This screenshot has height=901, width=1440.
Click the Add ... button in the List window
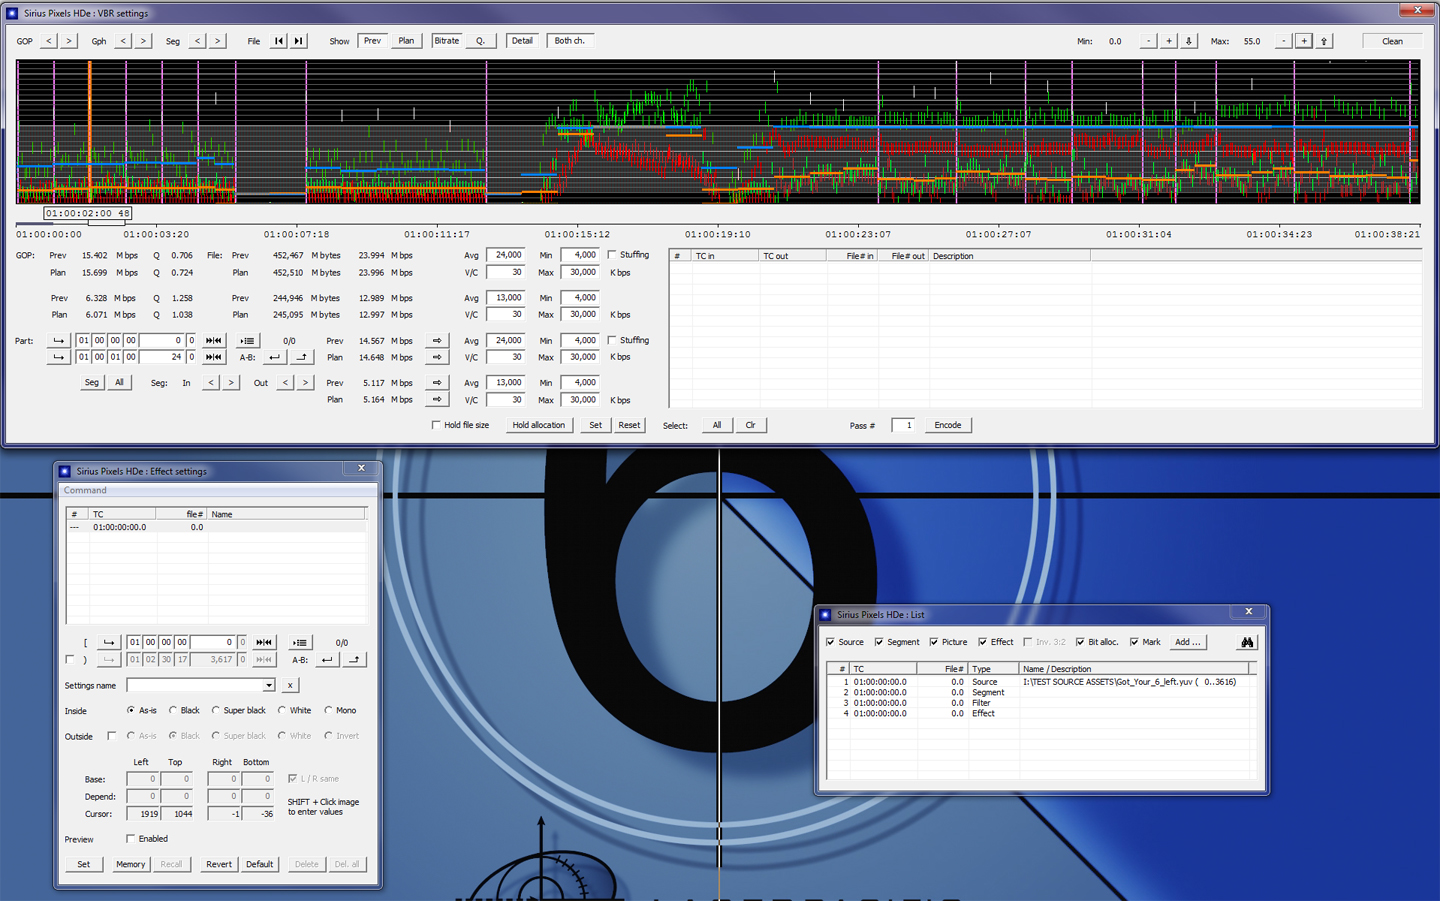click(x=1188, y=642)
